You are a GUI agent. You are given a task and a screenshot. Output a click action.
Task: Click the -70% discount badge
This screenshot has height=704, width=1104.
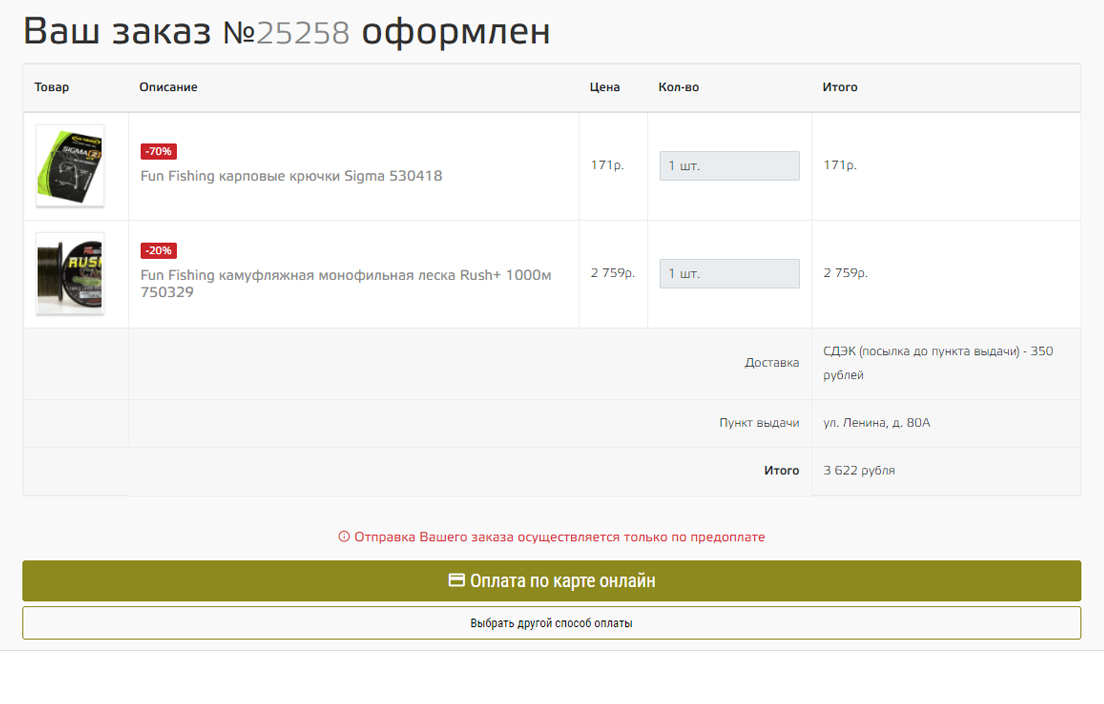(x=158, y=151)
